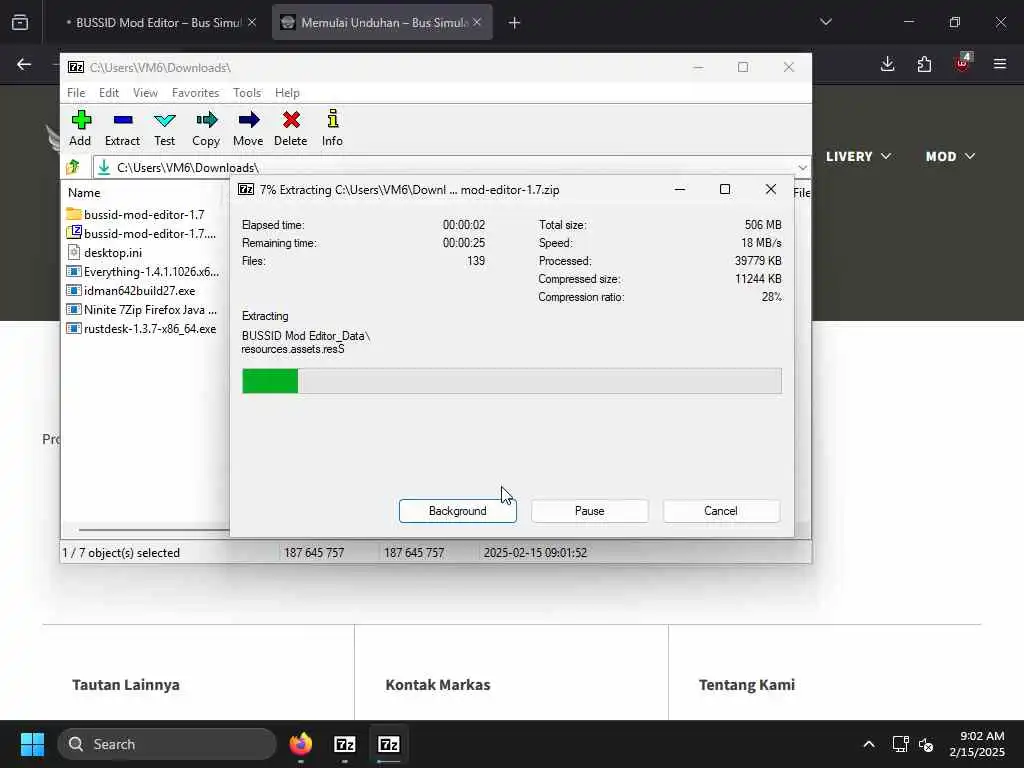Select rustdesk-1.3.7-x86_64.exe file
Image resolution: width=1024 pixels, height=768 pixels.
[x=142, y=328]
